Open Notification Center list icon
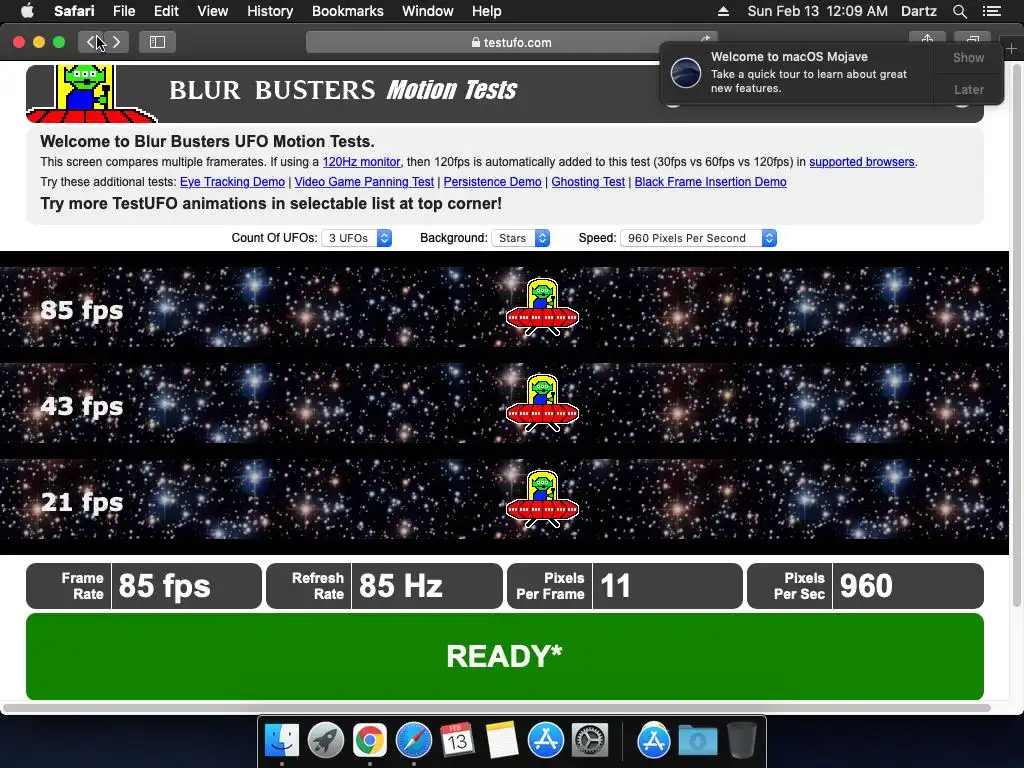 (x=992, y=11)
